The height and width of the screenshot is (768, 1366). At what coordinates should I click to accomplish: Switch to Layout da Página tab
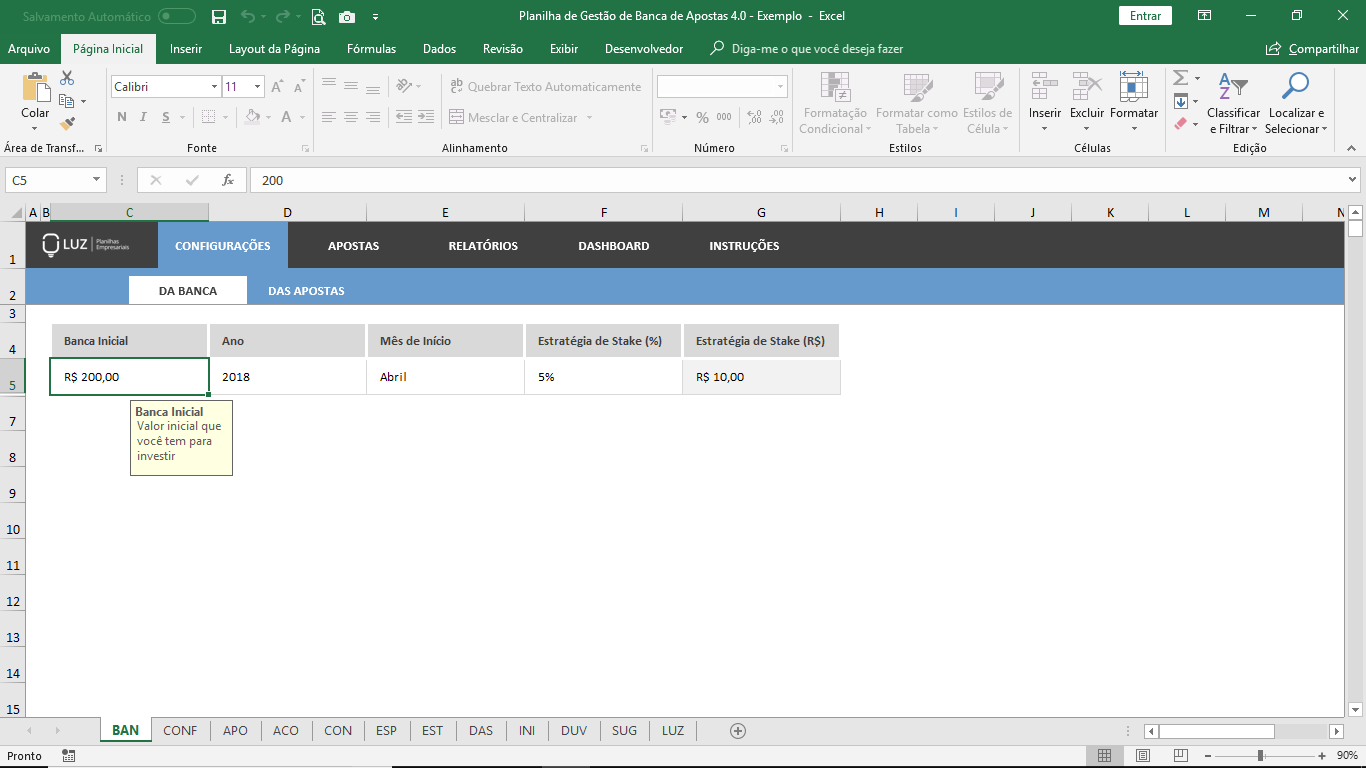tap(274, 49)
